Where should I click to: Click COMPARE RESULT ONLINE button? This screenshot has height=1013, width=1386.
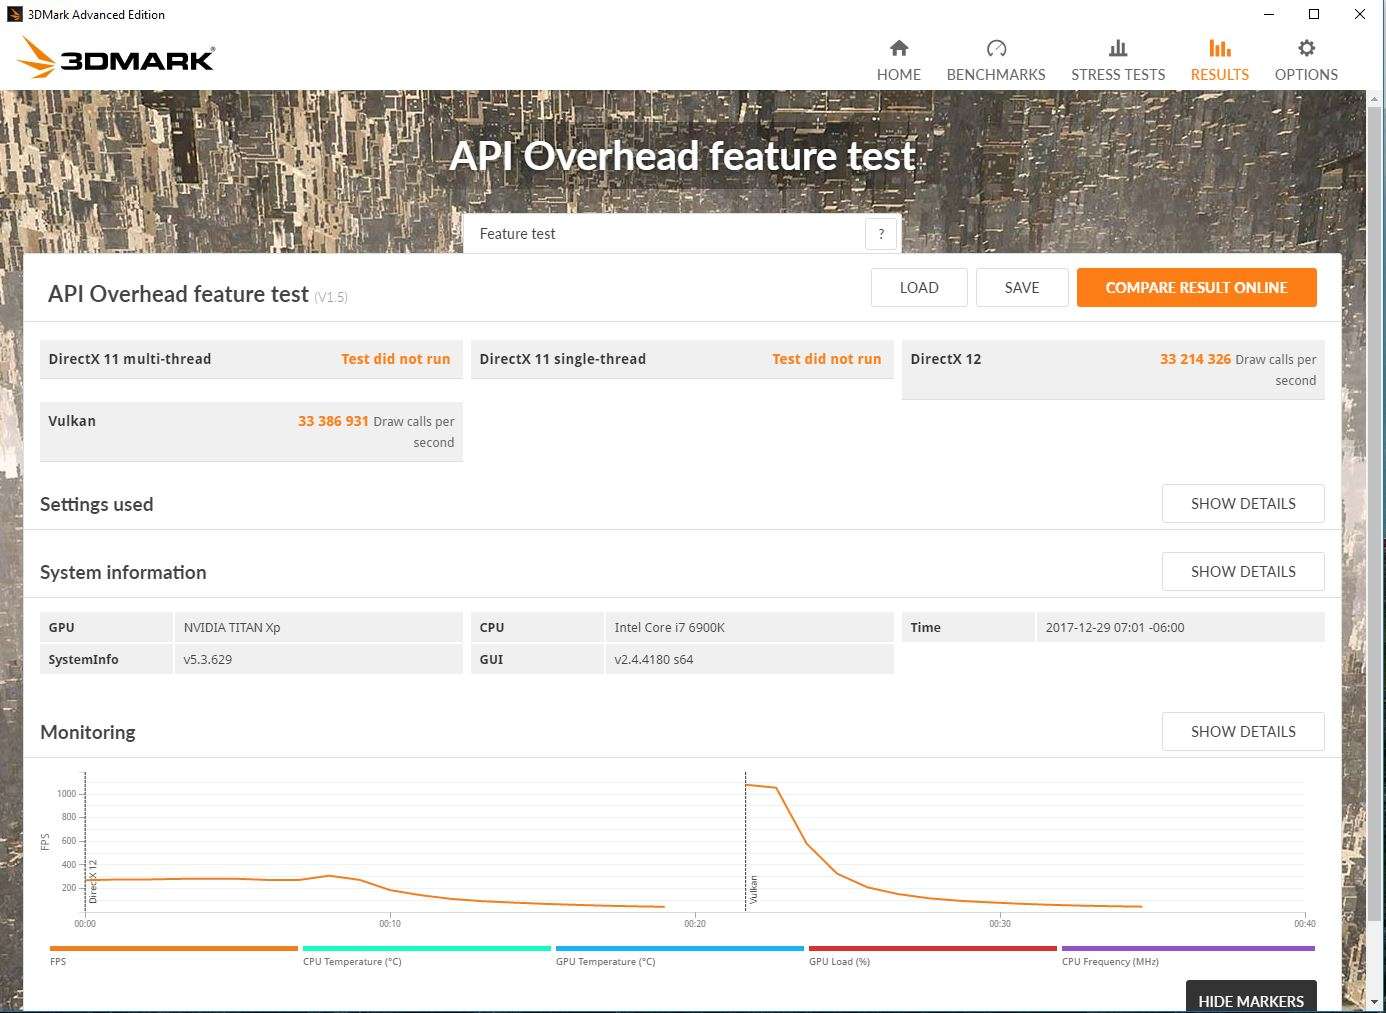click(x=1196, y=287)
